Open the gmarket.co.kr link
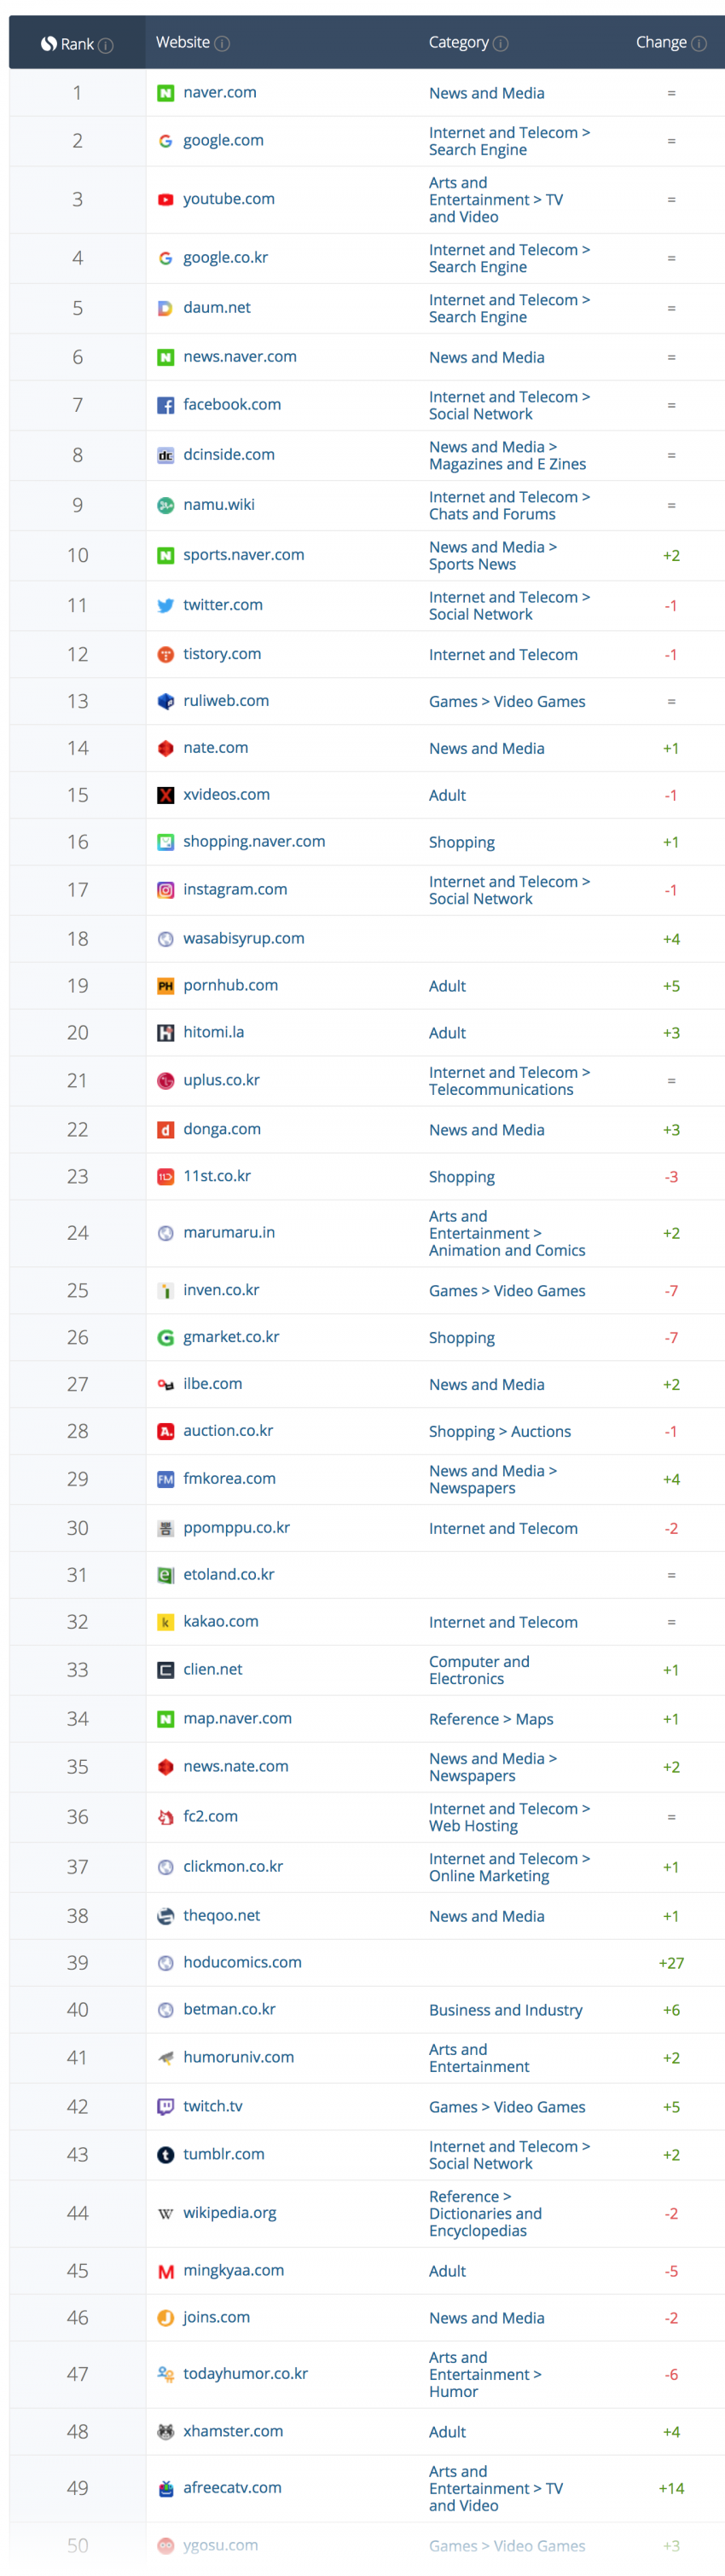This screenshot has width=725, height=2576. pyautogui.click(x=232, y=1337)
